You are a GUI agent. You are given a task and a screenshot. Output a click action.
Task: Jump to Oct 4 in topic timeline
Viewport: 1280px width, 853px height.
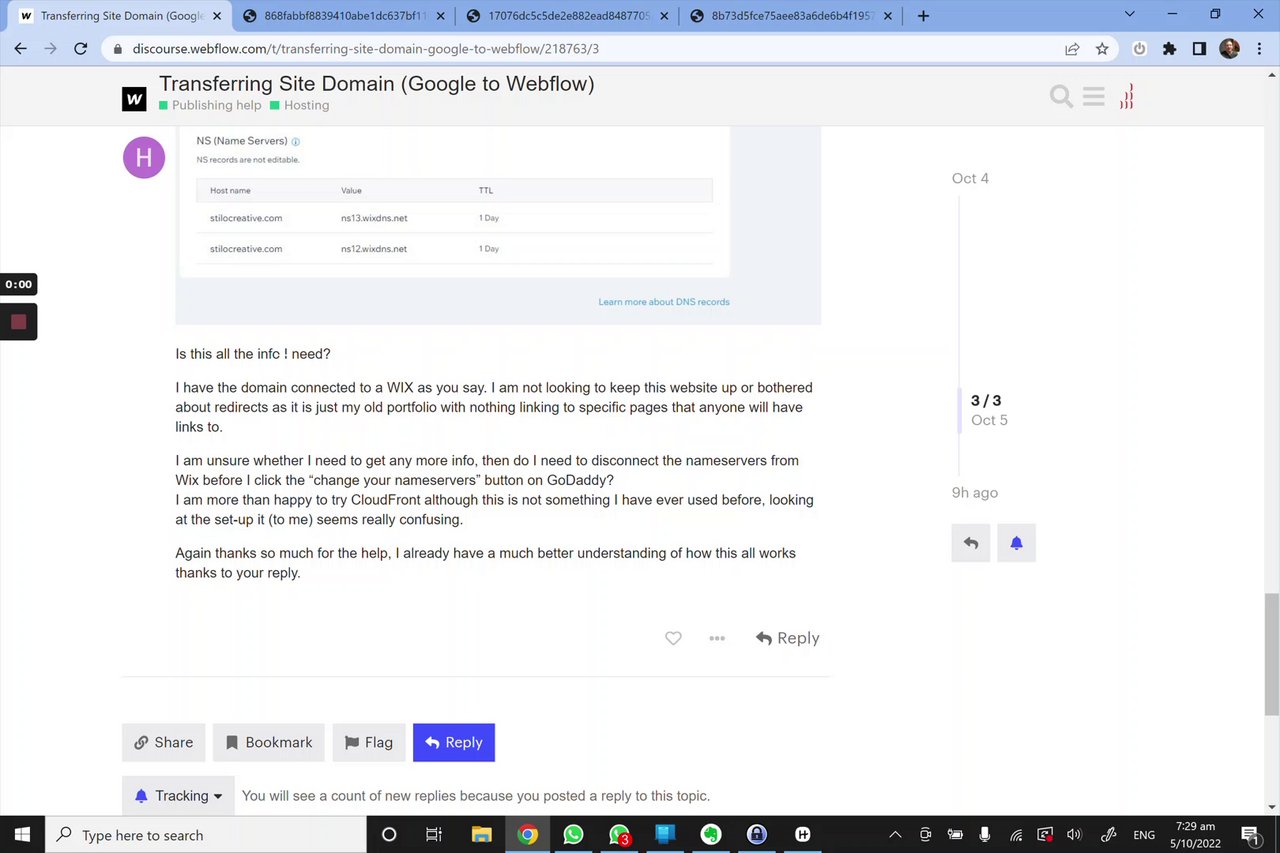[970, 178]
